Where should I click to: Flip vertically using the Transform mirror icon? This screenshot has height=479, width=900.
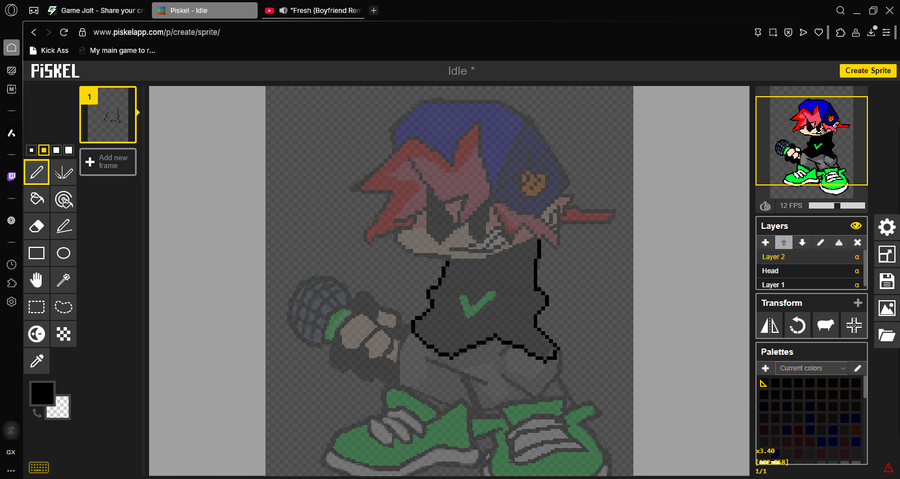point(769,325)
